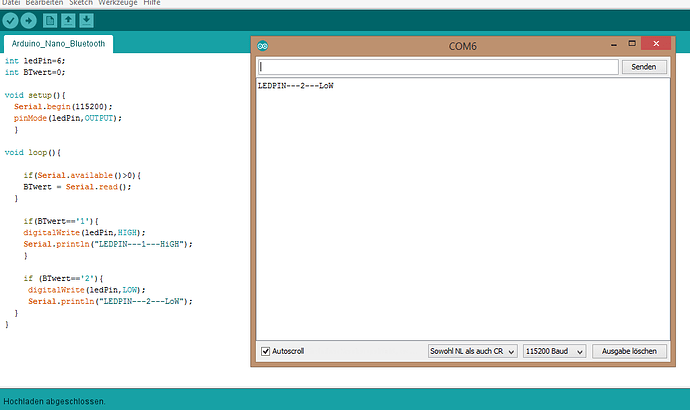Viewport: 690px width, 410px height.
Task: Click the println "LEDPIN---2---LoW" code line
Action: pyautogui.click(x=110, y=301)
